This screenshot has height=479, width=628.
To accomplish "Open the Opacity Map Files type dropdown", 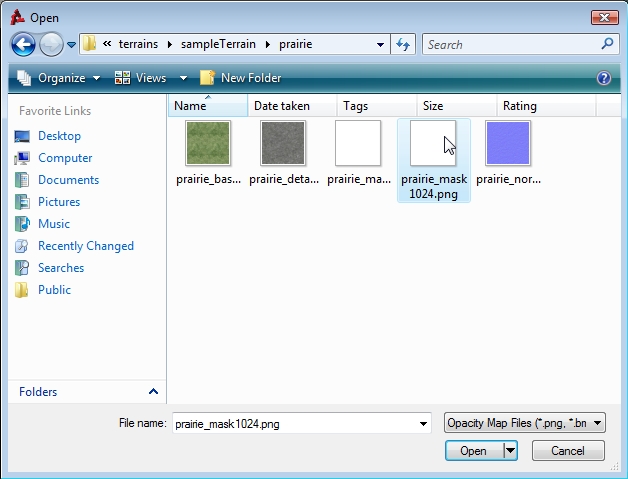I will [x=598, y=424].
